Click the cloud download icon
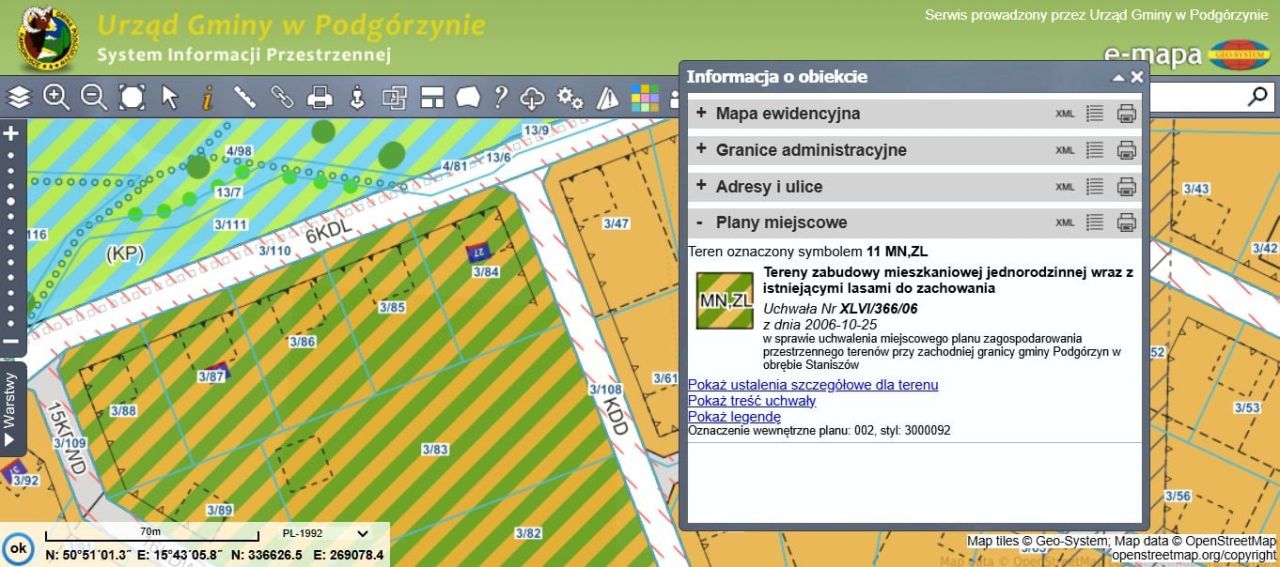 (533, 97)
